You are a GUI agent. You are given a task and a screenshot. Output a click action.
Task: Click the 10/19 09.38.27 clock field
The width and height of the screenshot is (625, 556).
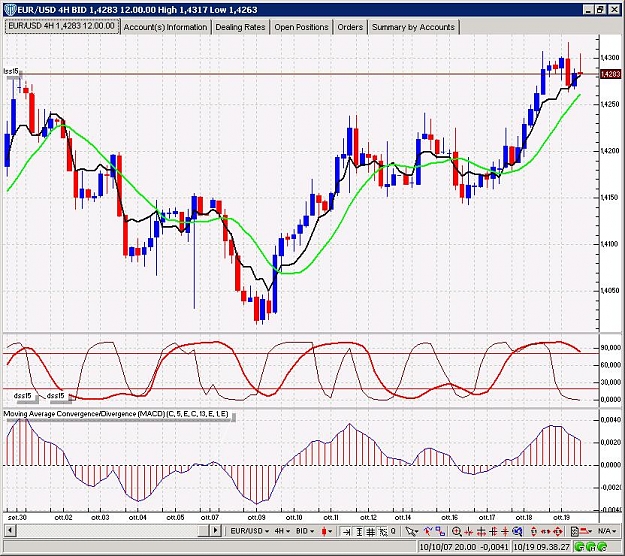pyautogui.click(x=541, y=547)
